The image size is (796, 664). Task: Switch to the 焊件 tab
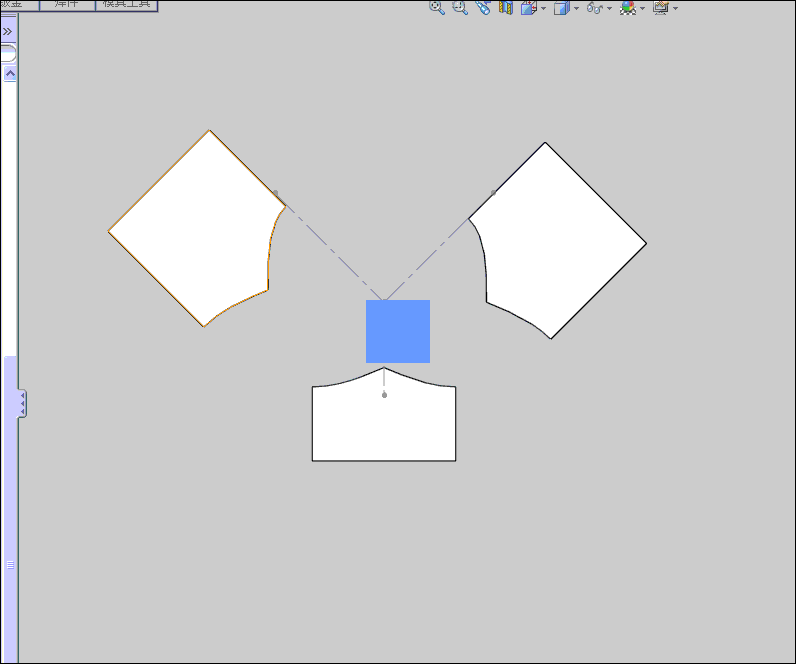(67, 5)
